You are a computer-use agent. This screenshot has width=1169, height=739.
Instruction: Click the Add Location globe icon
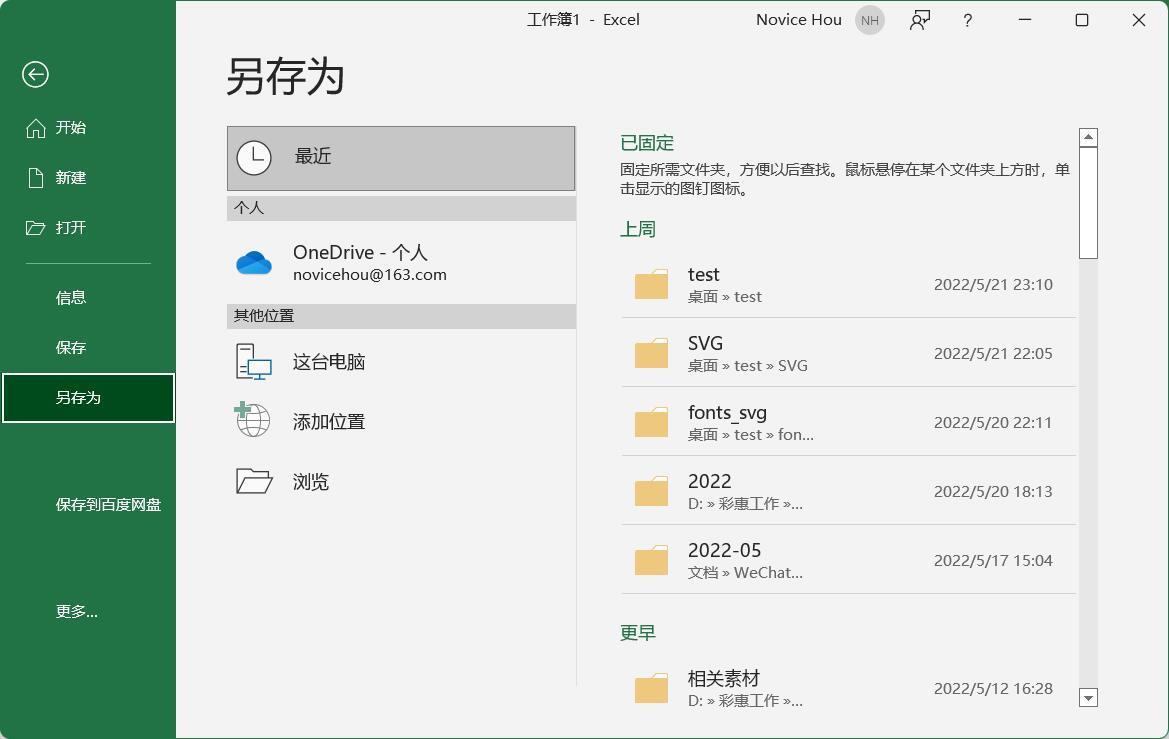tap(253, 421)
